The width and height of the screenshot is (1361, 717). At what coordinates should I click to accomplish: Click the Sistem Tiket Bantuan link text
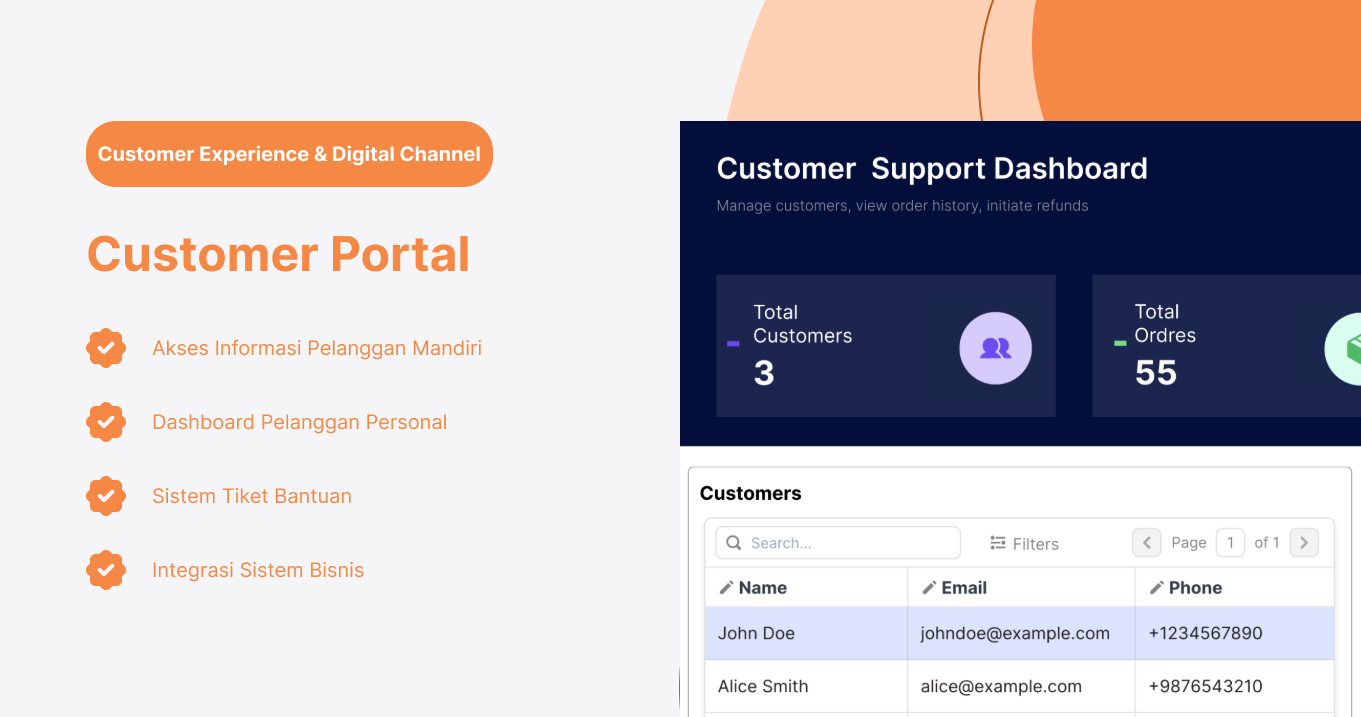click(251, 496)
